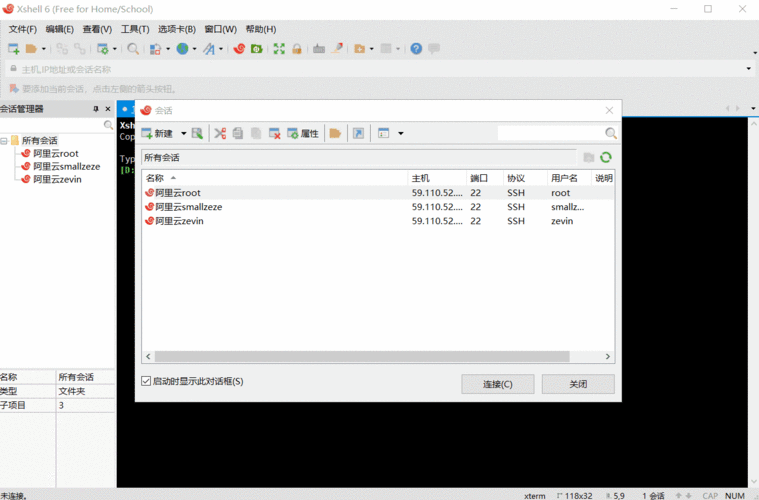
Task: Click the 新建 button in sessions dialog
Action: (x=158, y=133)
